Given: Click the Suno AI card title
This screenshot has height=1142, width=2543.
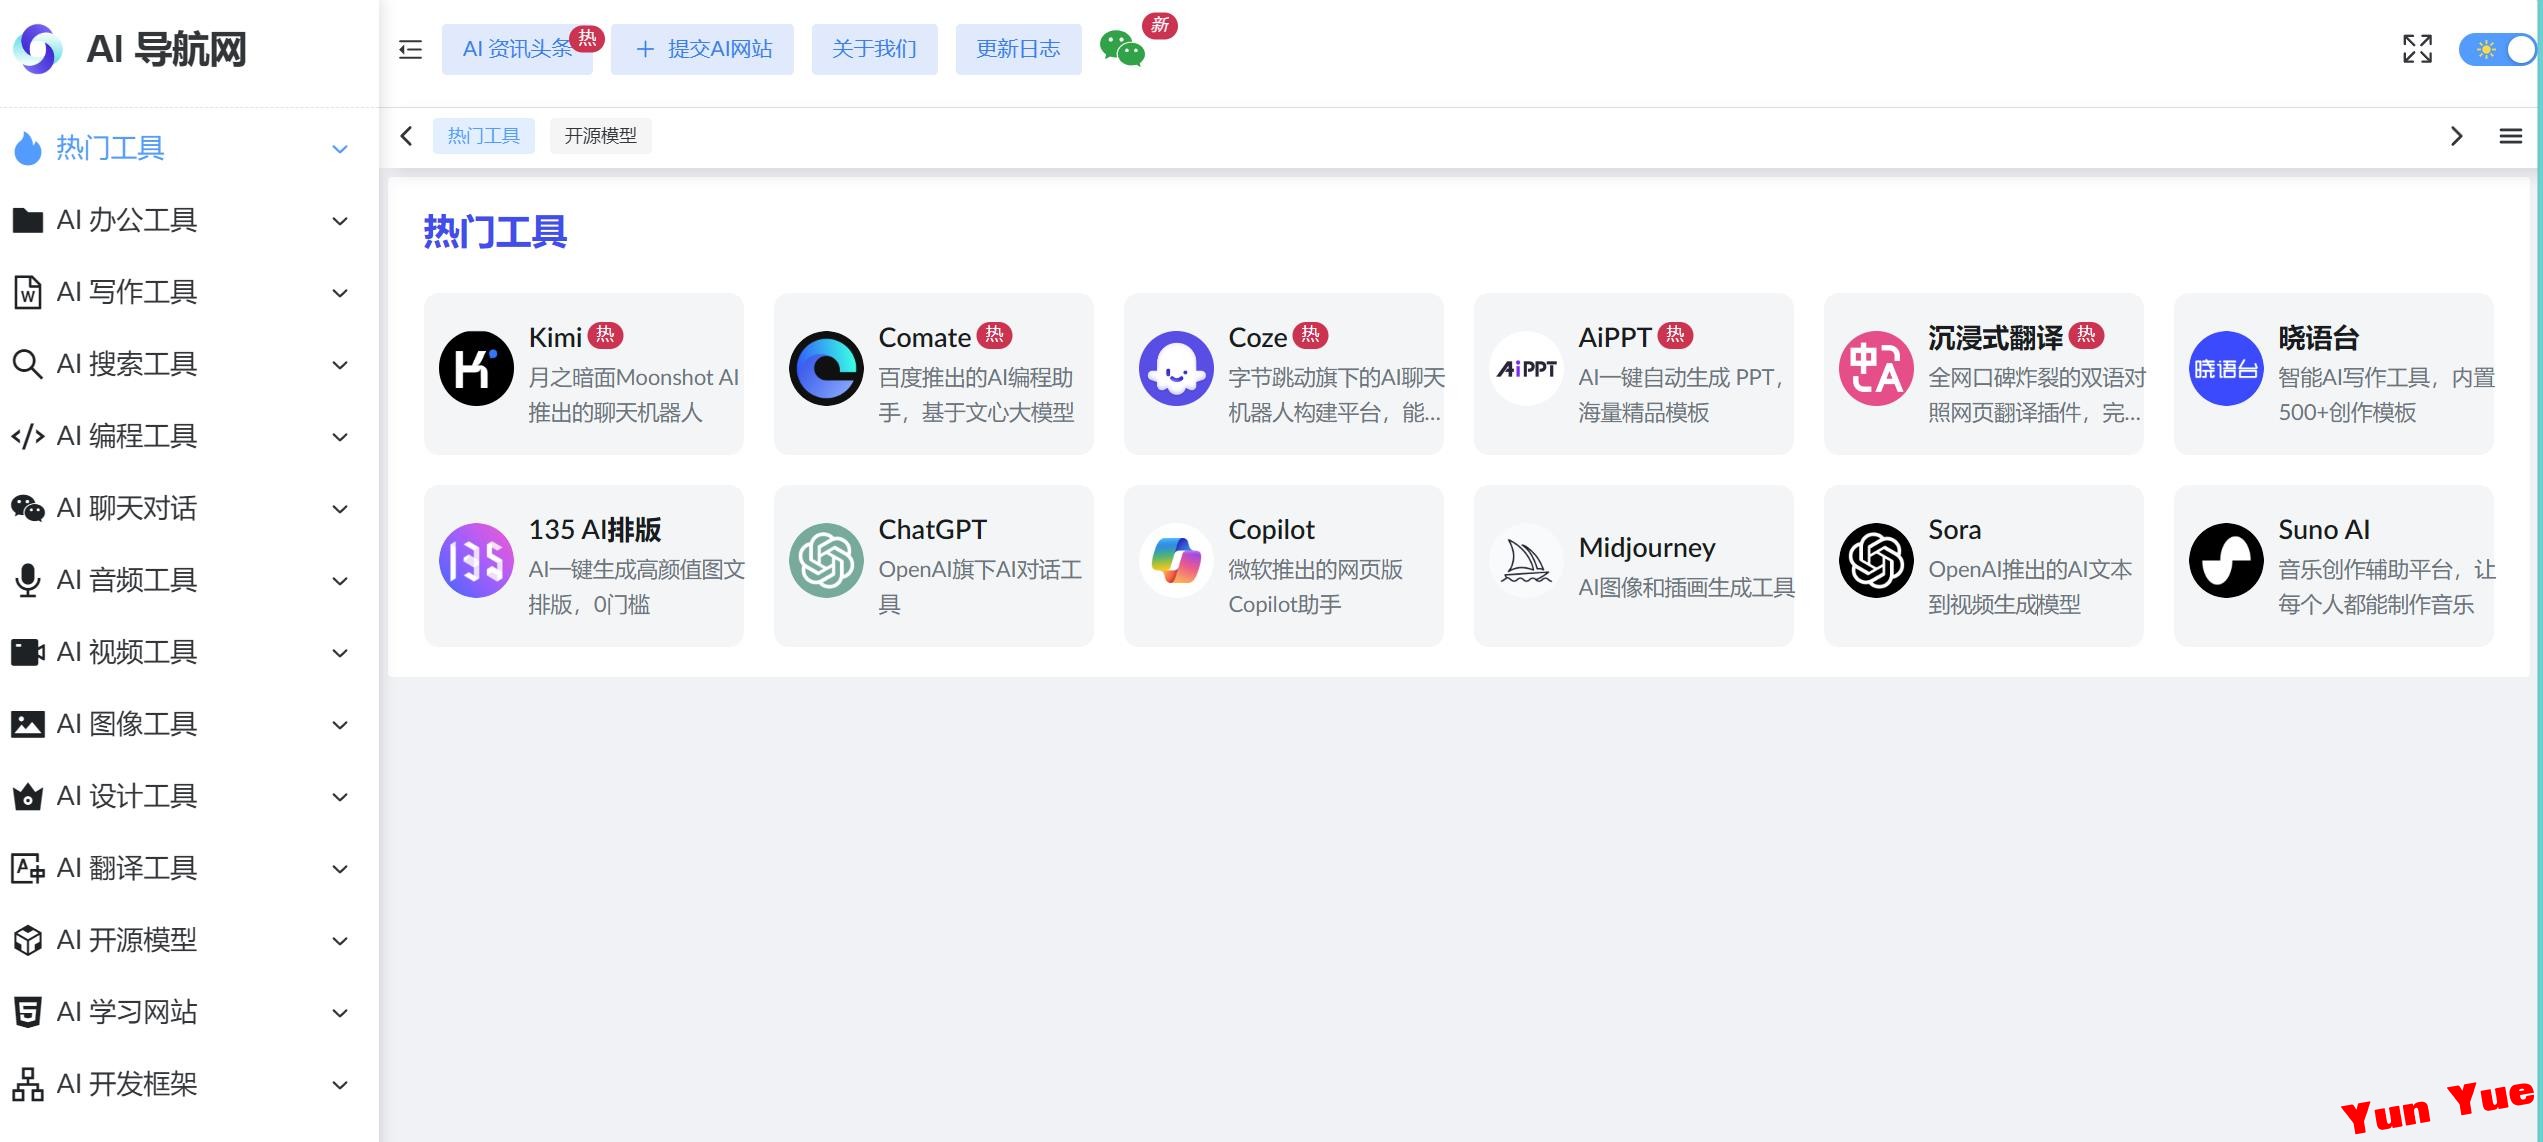Looking at the screenshot, I should (x=2324, y=530).
